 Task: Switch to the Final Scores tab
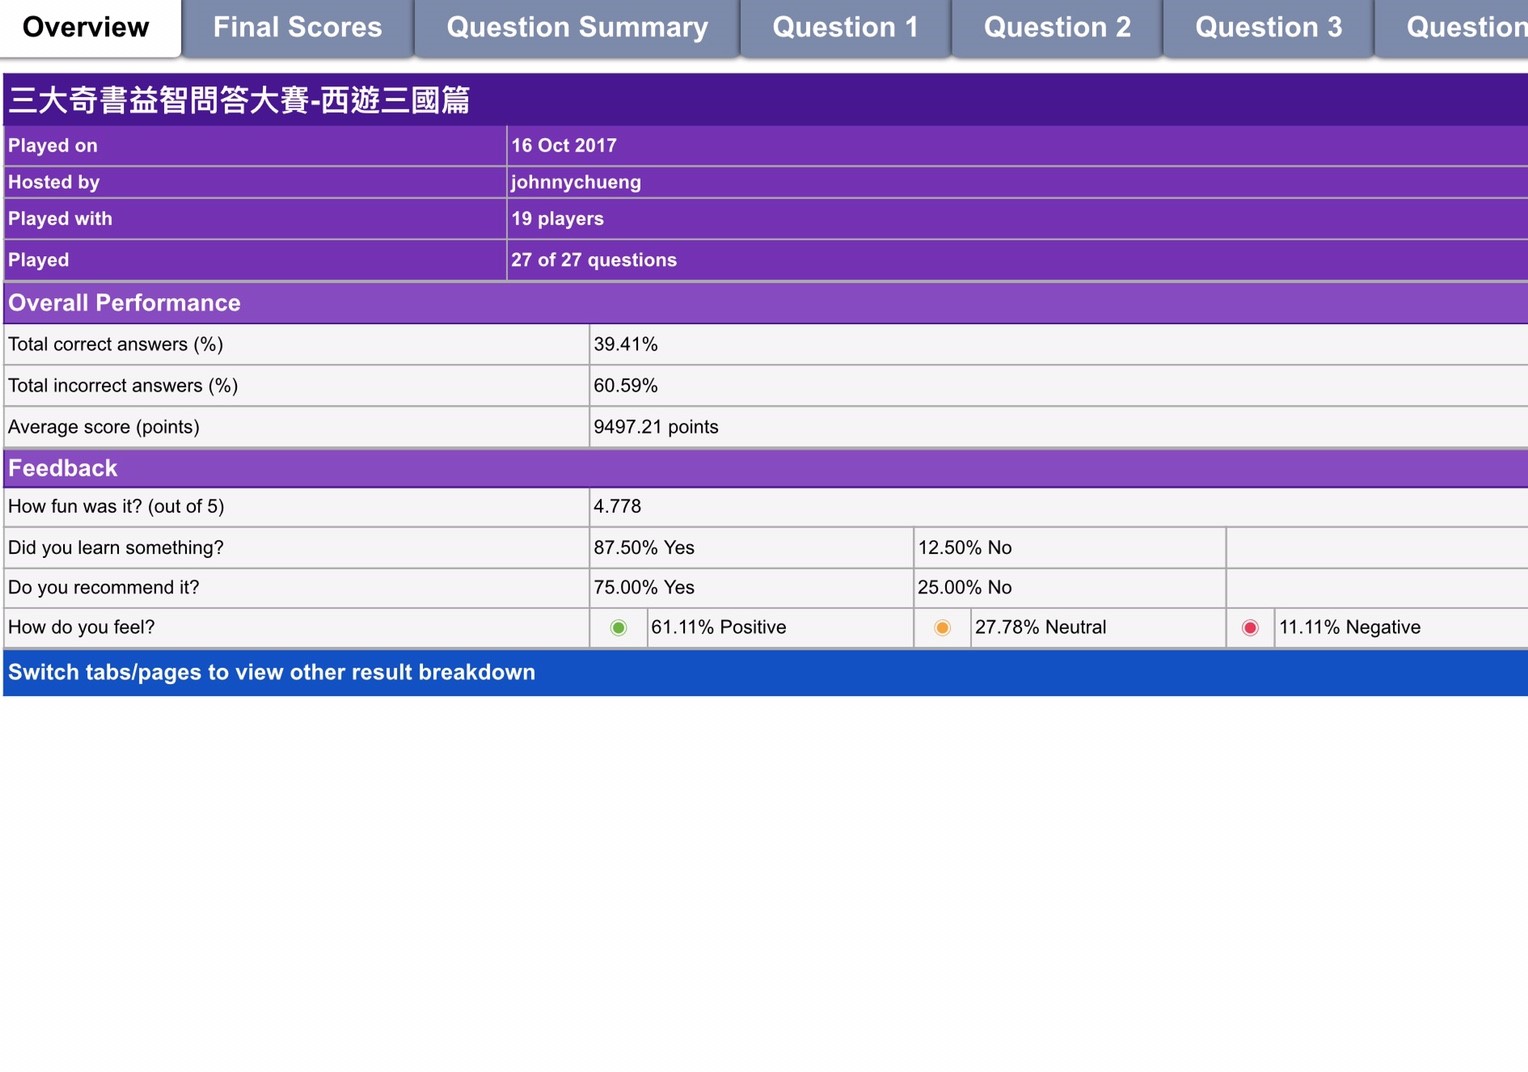(x=297, y=27)
